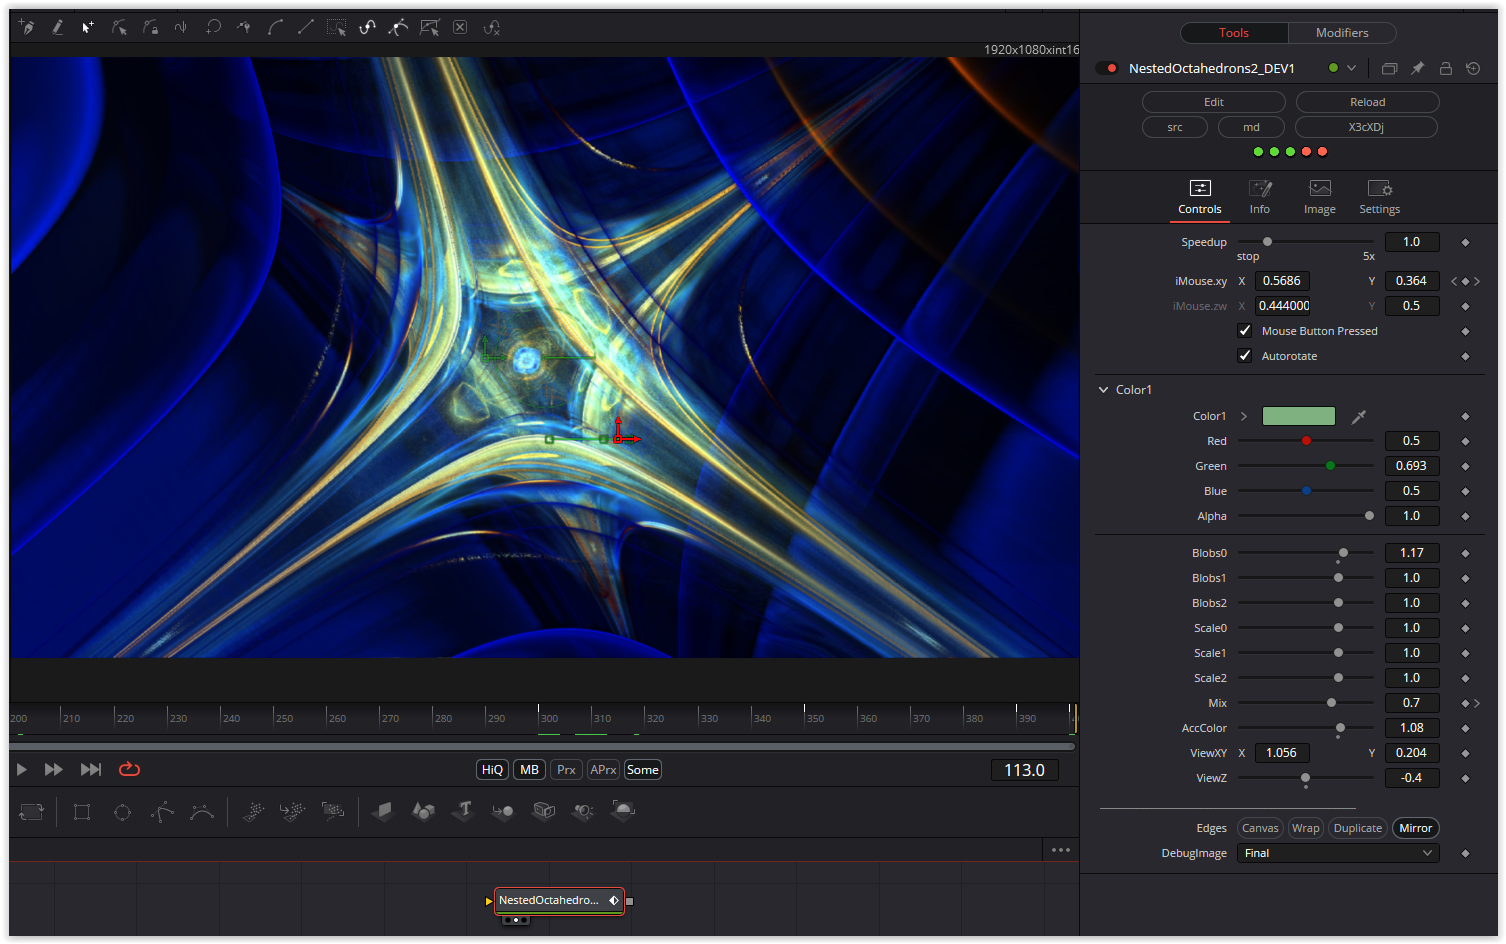Select Mirror edges option
Screen dimensions: 1506x944
(x=1415, y=828)
